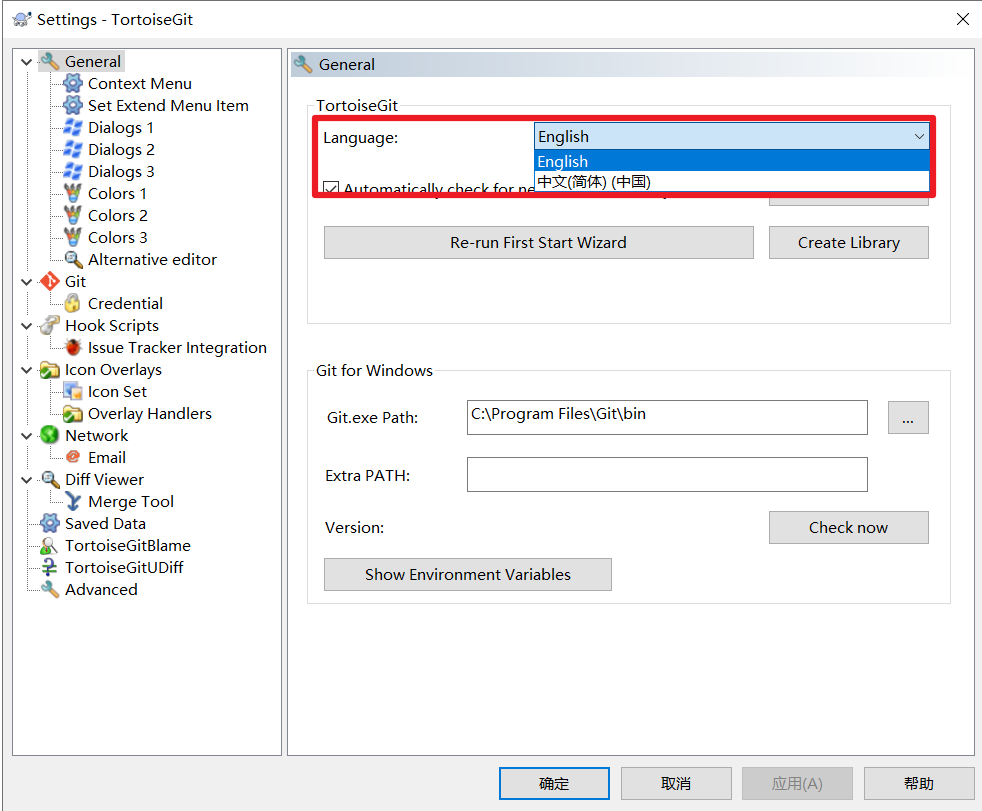Screen dimensions: 982x811
Task: Click the Version: label text
Action: point(354,527)
